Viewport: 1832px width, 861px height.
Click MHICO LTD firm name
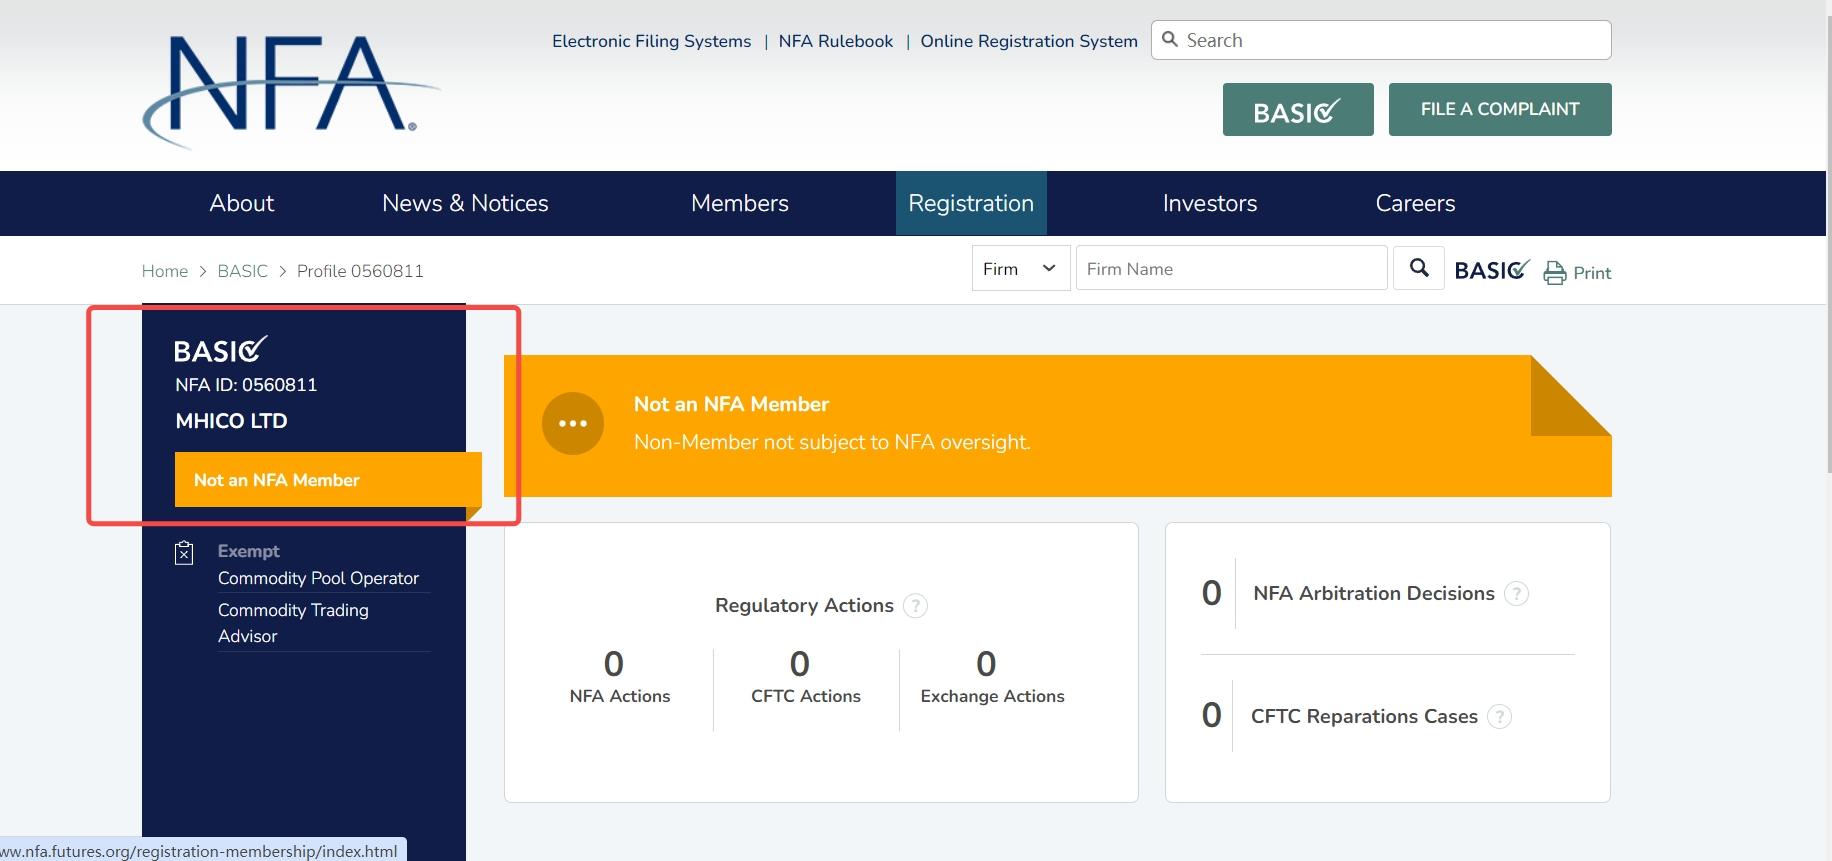(231, 421)
